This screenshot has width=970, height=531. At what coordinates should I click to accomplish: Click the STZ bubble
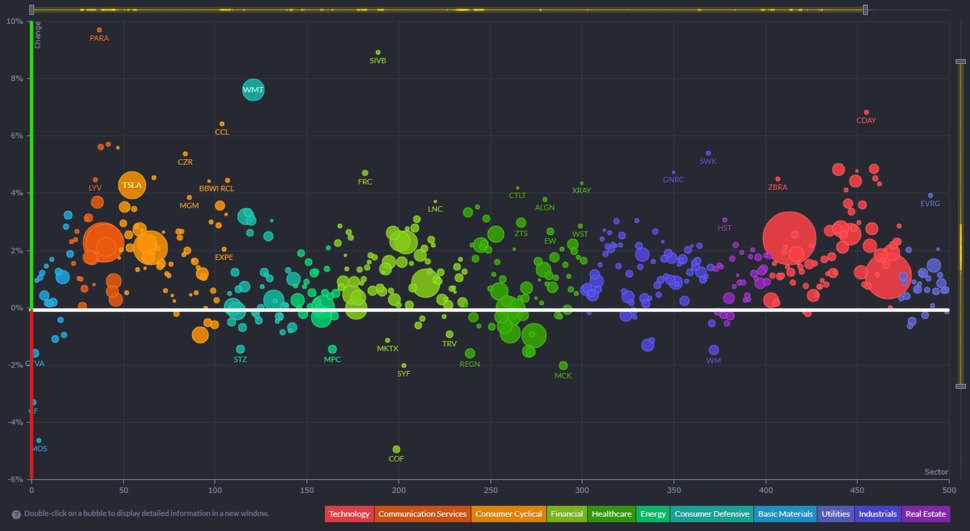[240, 350]
